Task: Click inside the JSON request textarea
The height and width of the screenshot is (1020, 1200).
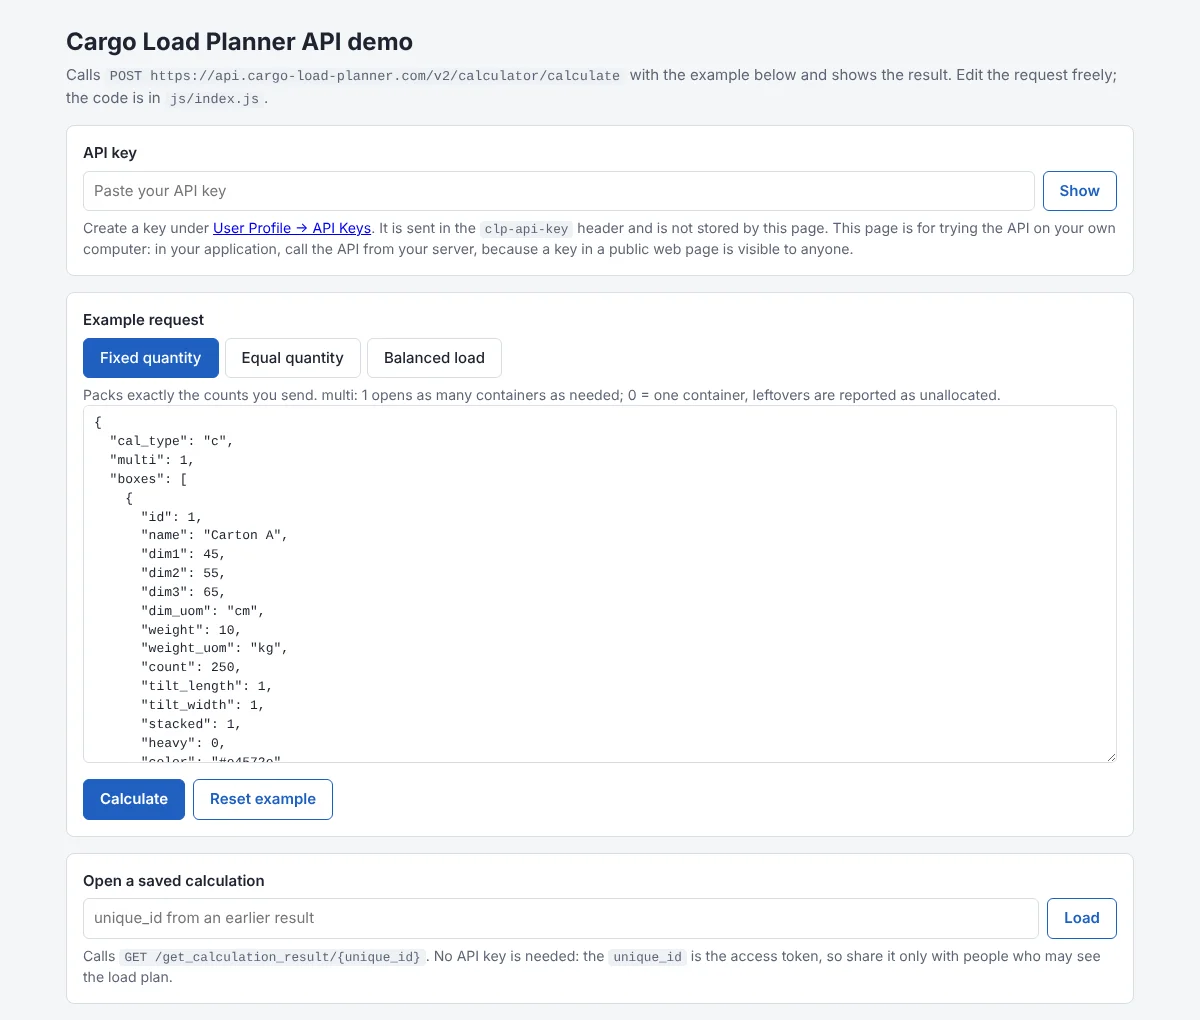Action: coord(599,584)
